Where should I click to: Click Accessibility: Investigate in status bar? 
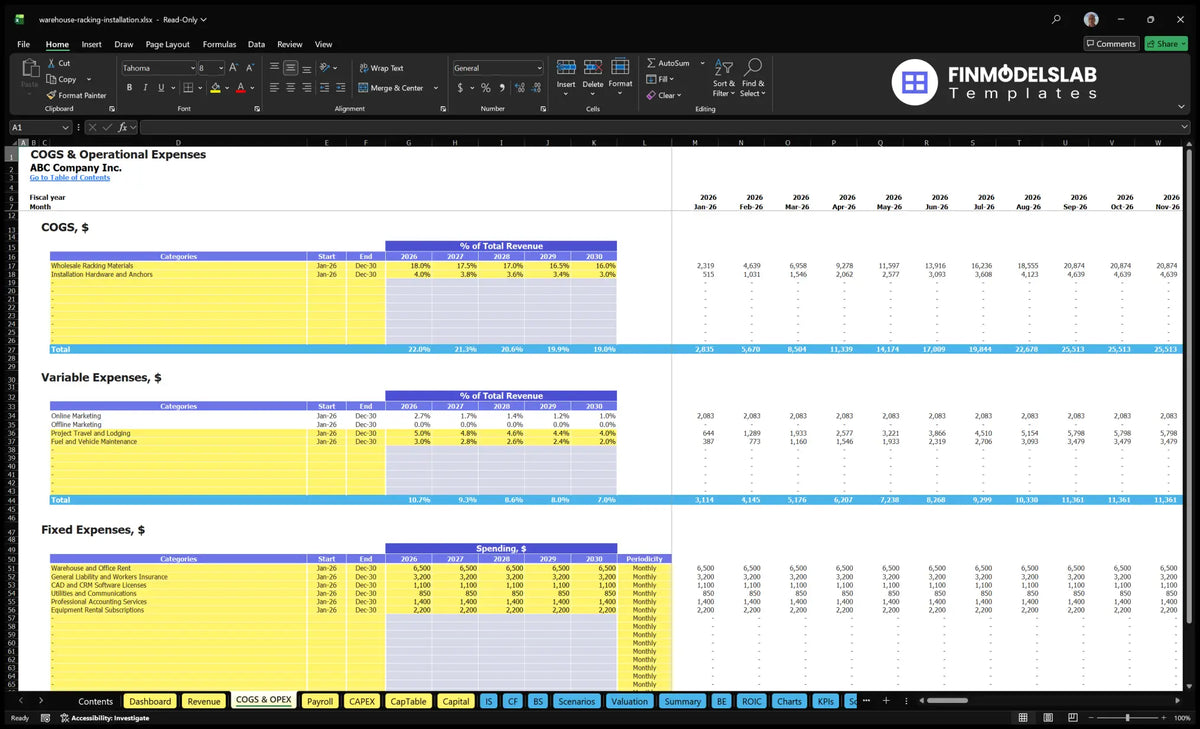(x=104, y=718)
